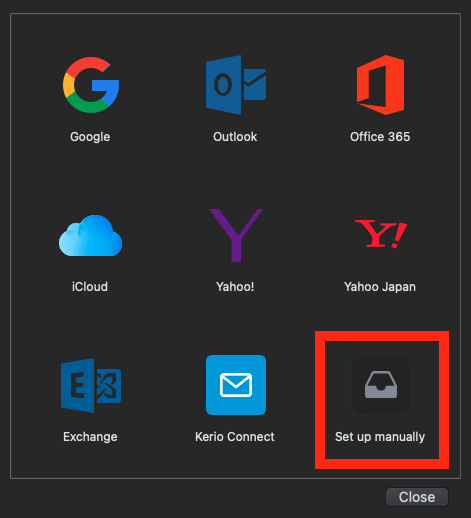Viewport: 471px width, 518px height.
Task: Click the Yahoo! text label
Action: pos(235,287)
